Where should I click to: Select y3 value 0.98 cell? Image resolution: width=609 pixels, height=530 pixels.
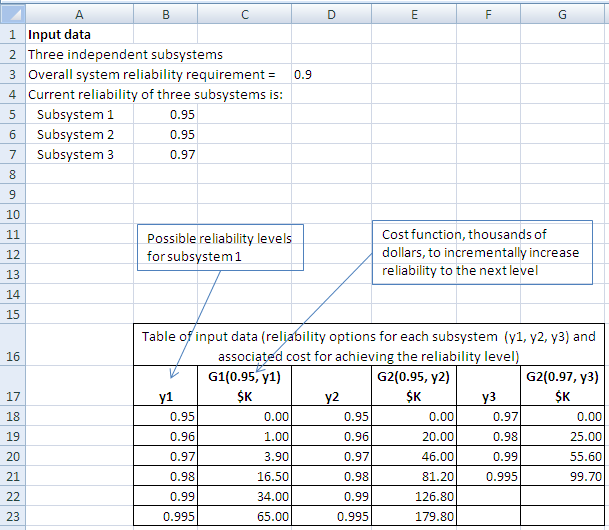click(488, 436)
